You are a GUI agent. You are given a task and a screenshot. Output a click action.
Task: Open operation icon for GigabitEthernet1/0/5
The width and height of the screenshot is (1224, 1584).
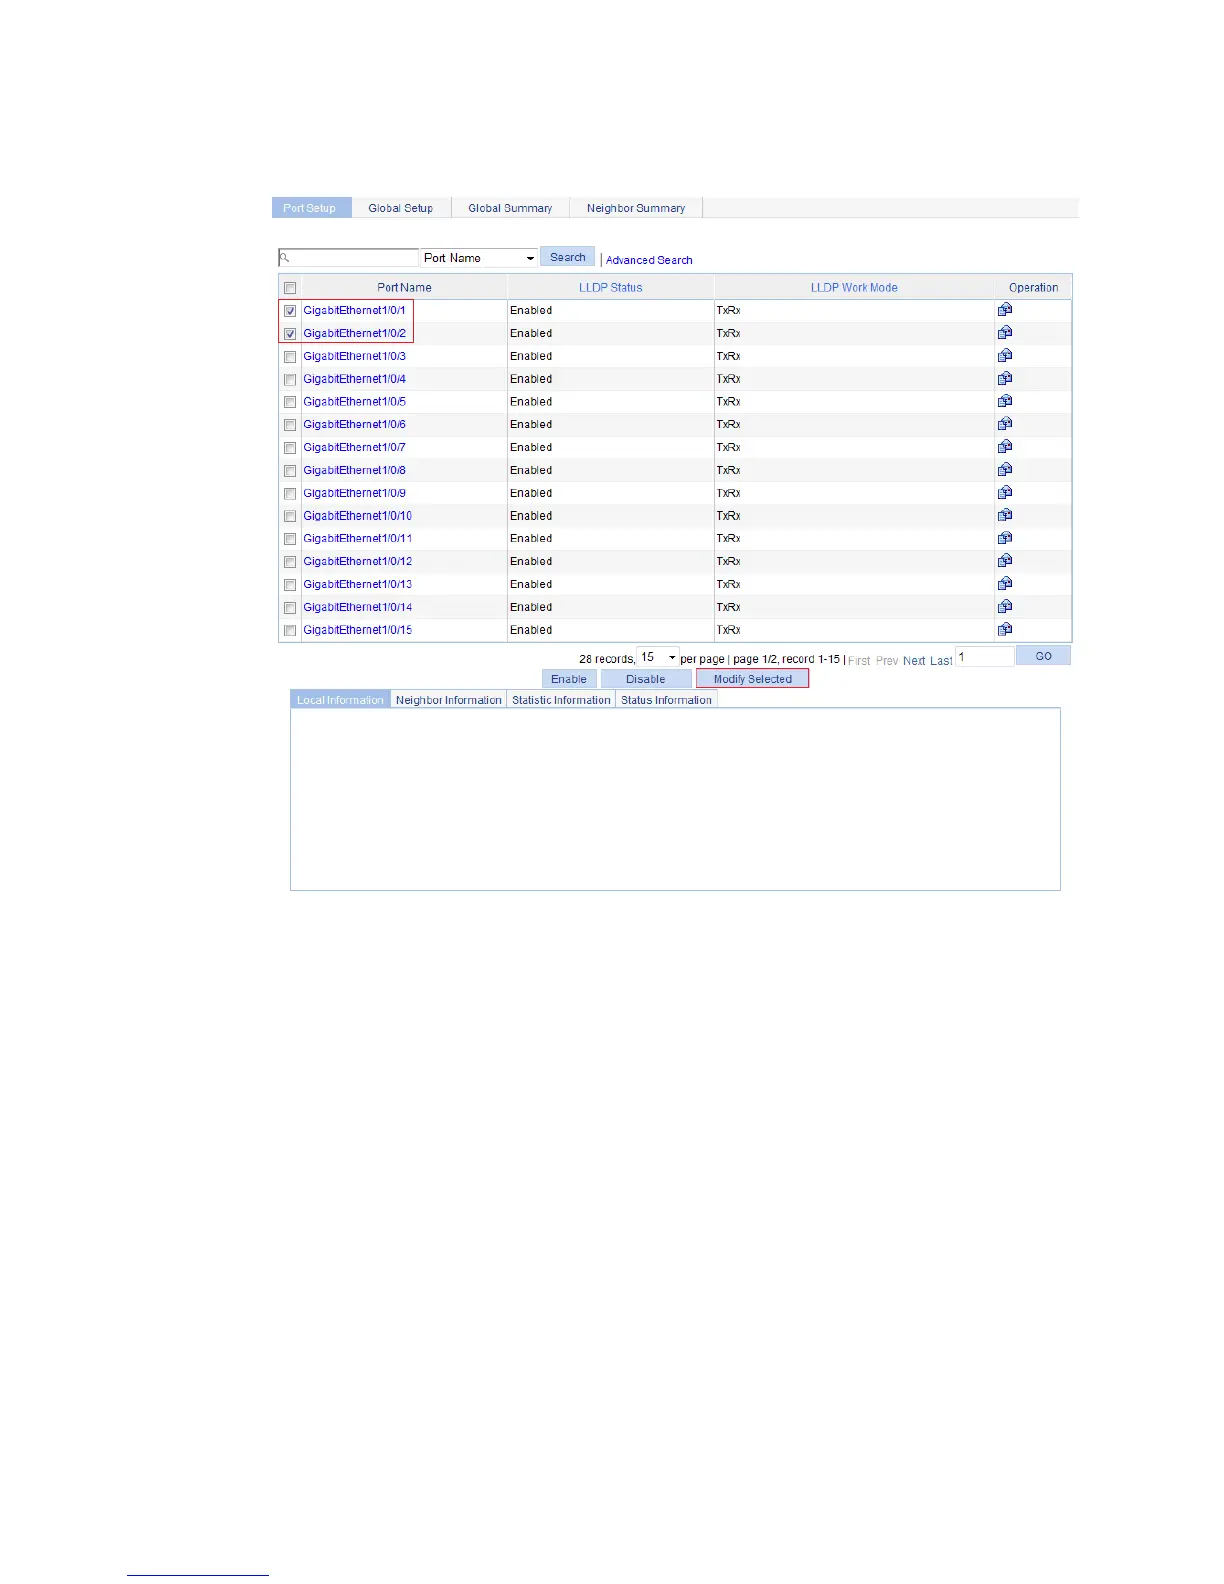click(x=1005, y=401)
